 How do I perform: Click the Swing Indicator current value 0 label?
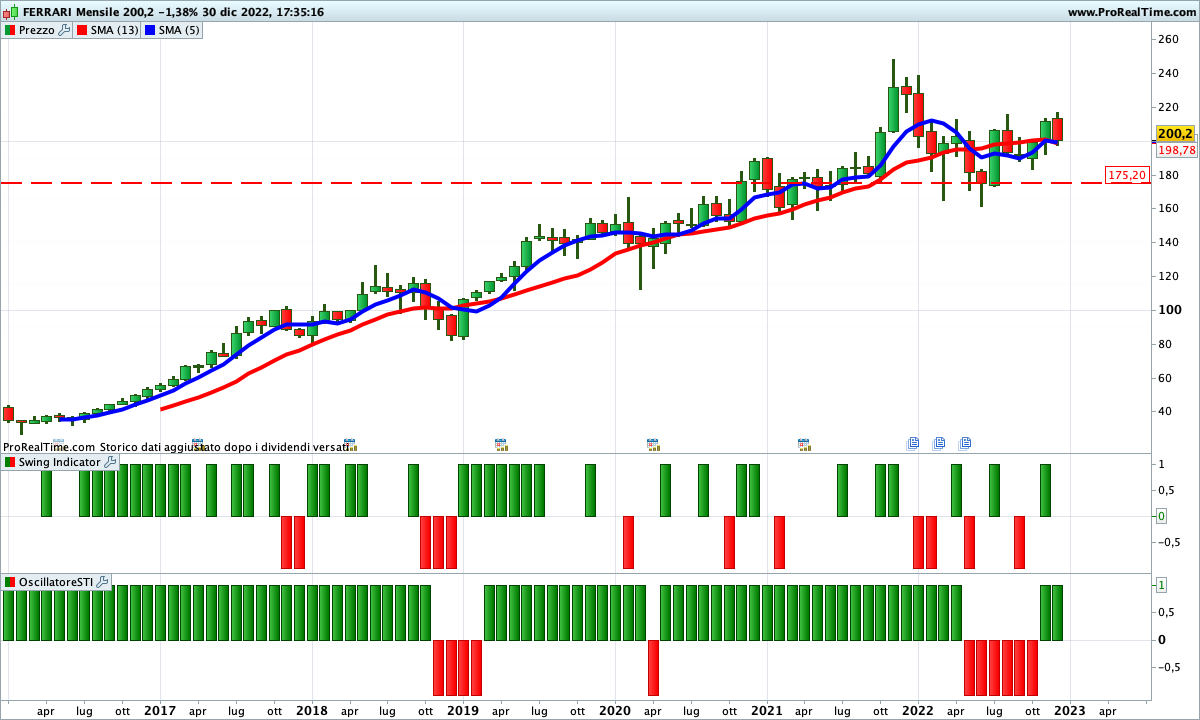(x=1161, y=516)
